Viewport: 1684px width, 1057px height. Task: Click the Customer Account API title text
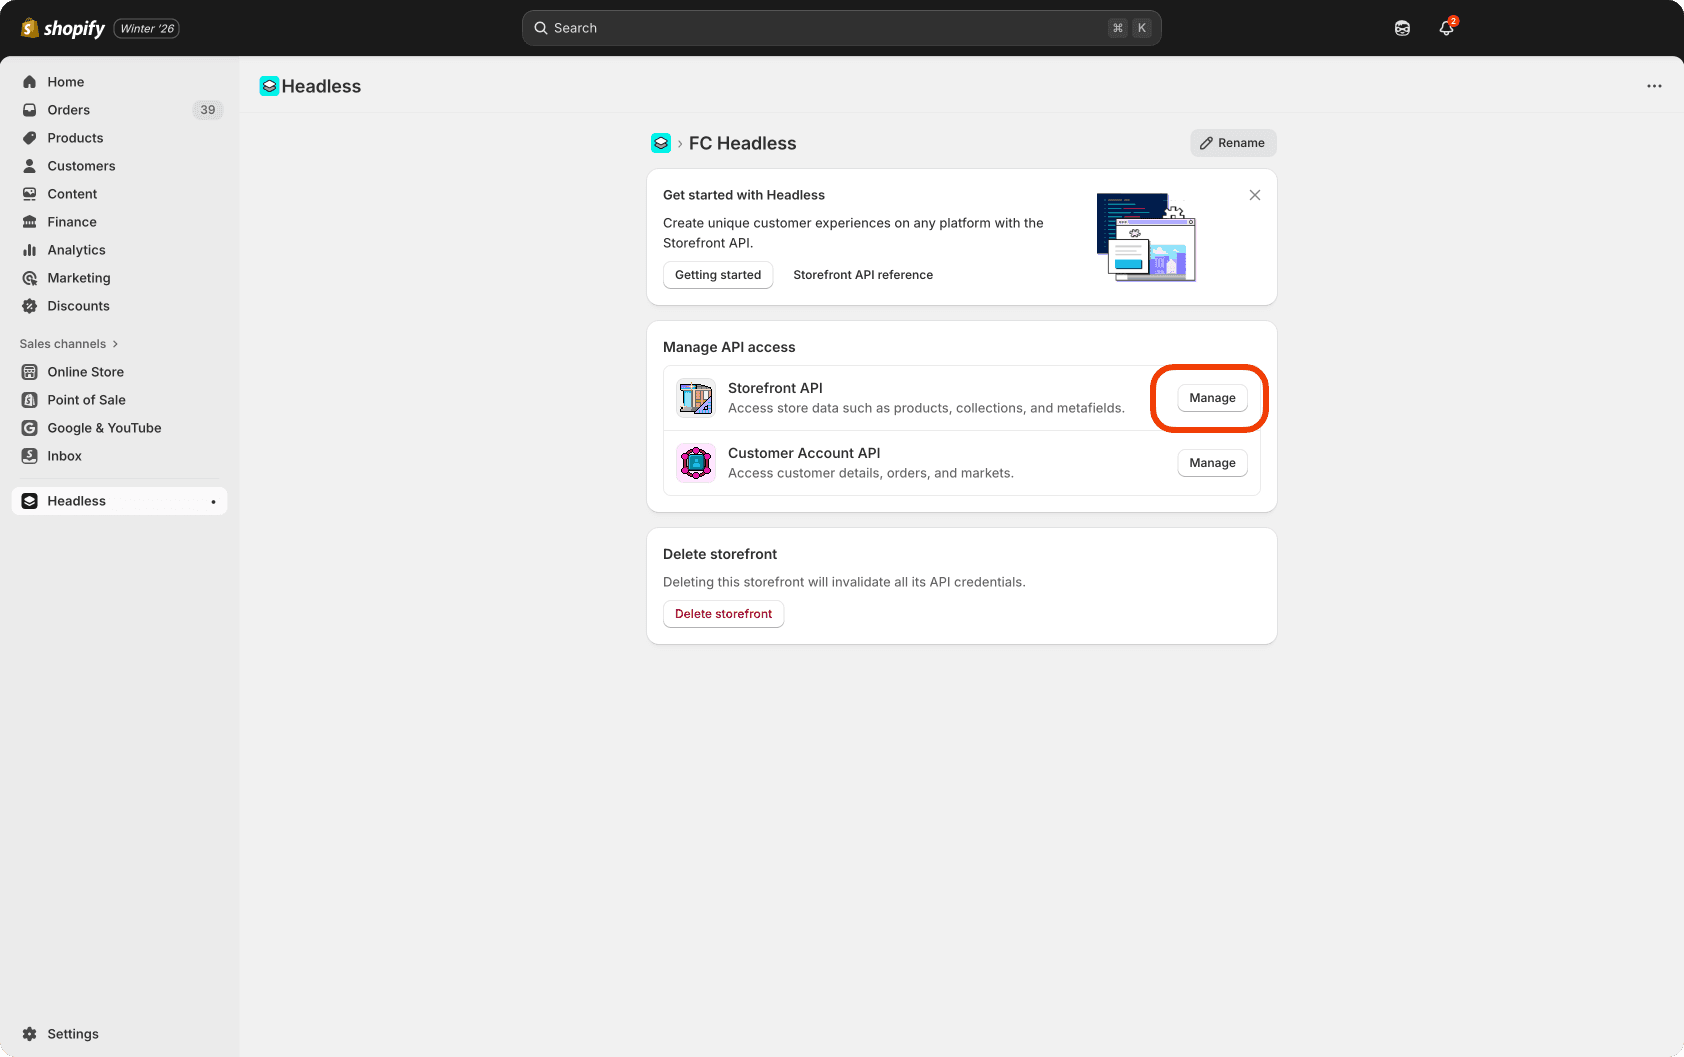pyautogui.click(x=804, y=453)
